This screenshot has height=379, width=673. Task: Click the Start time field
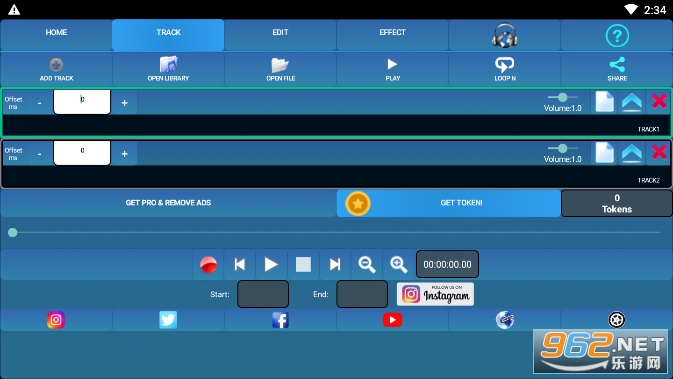263,294
